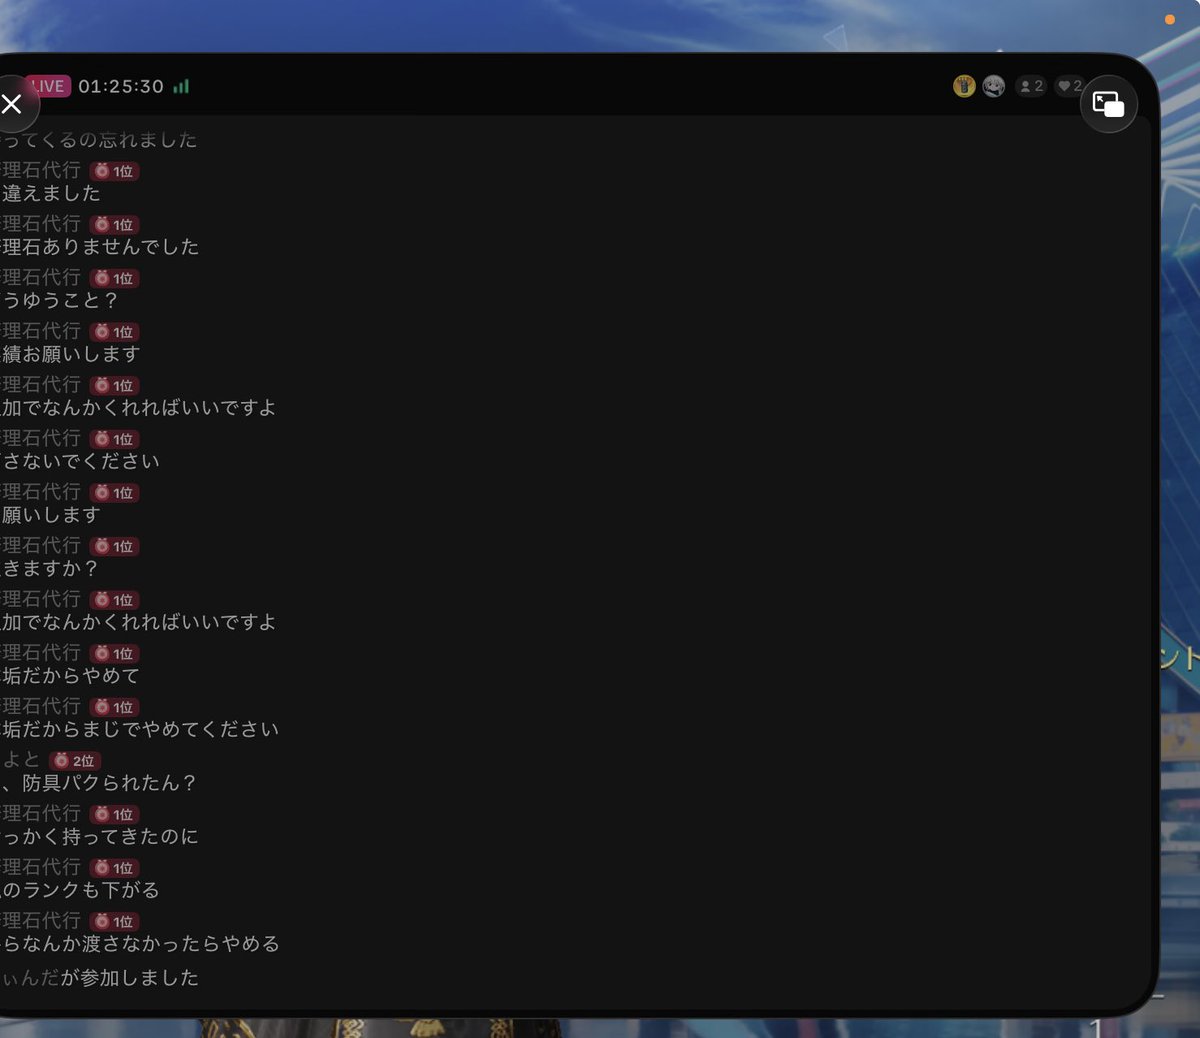Select the faded top comment ってくるの忘れました
The width and height of the screenshot is (1200, 1038).
[98, 140]
